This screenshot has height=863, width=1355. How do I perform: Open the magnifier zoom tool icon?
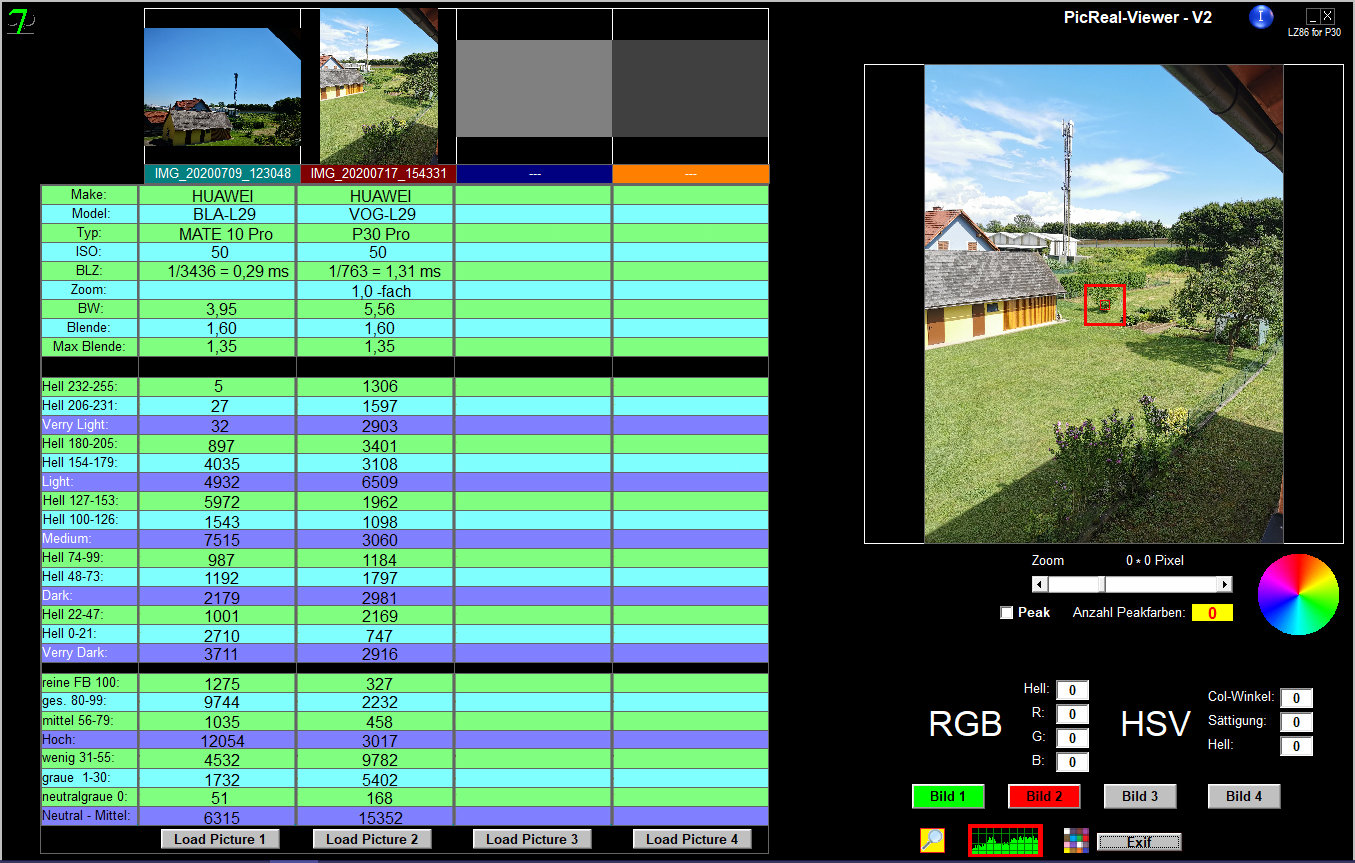tap(932, 841)
